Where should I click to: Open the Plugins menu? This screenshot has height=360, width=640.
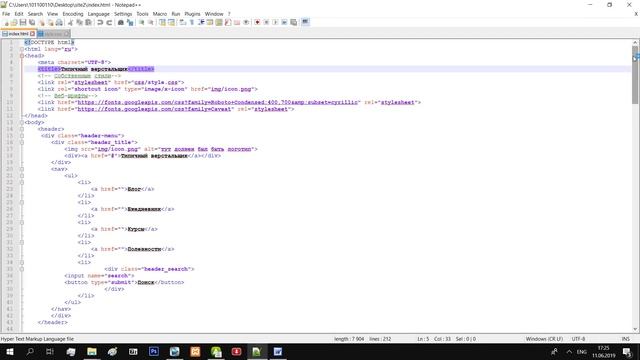[x=192, y=14]
